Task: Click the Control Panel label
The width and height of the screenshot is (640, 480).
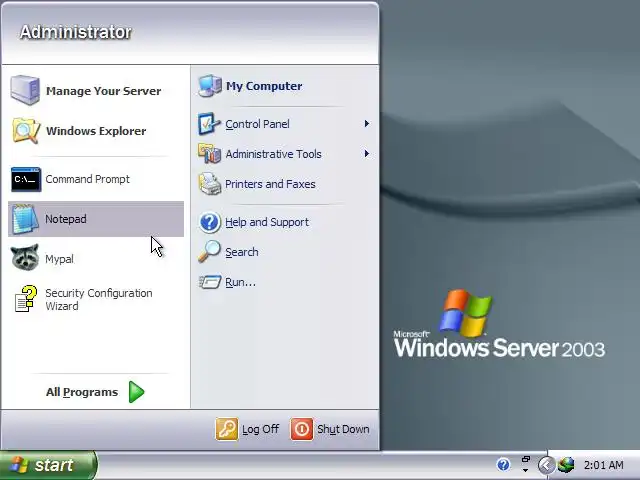Action: 257,124
